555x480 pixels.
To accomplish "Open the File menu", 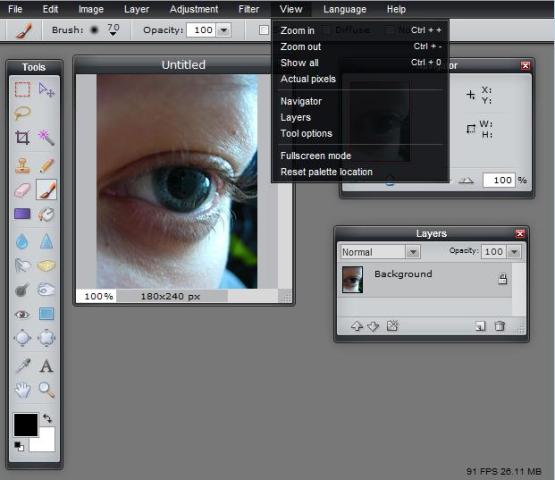I will 15,9.
